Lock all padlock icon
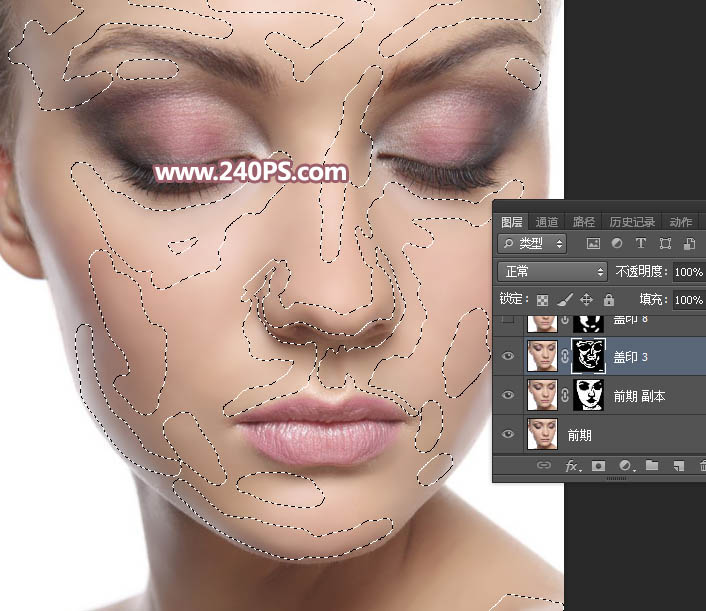Screen dimensions: 706x611 pyautogui.click(x=609, y=299)
